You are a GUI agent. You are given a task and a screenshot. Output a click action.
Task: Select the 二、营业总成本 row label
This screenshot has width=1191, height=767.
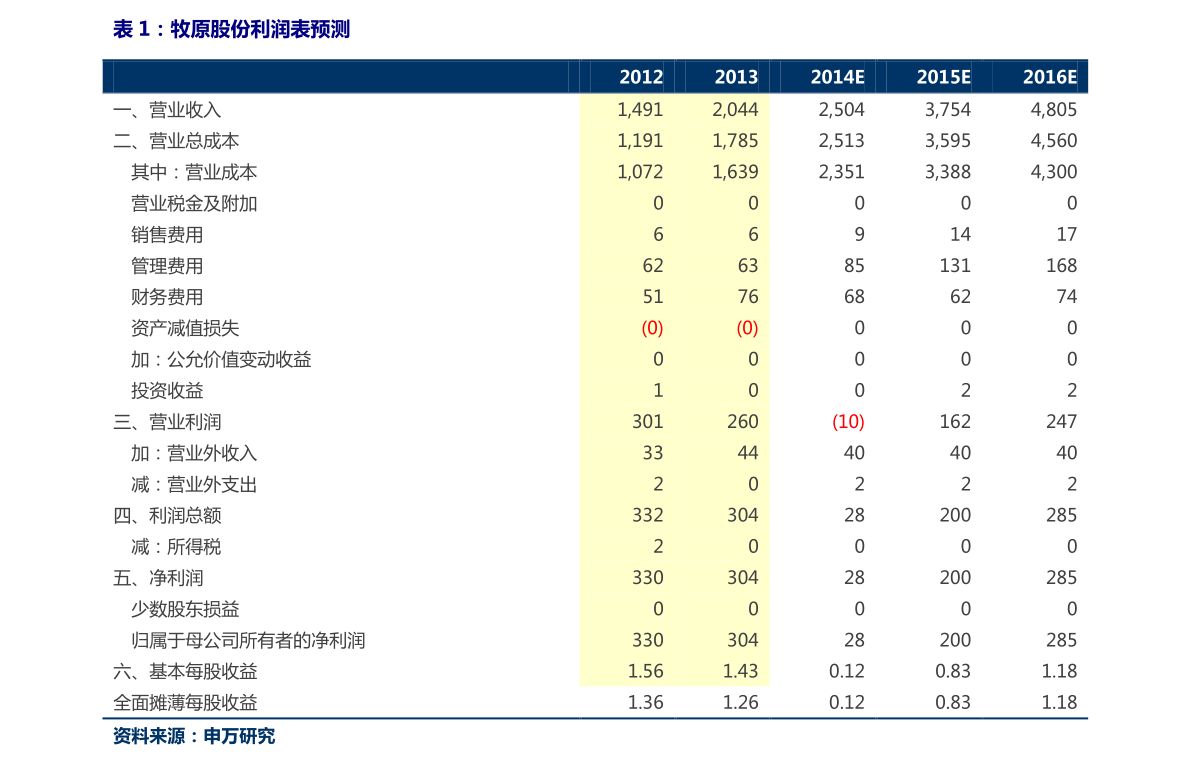[x=176, y=141]
